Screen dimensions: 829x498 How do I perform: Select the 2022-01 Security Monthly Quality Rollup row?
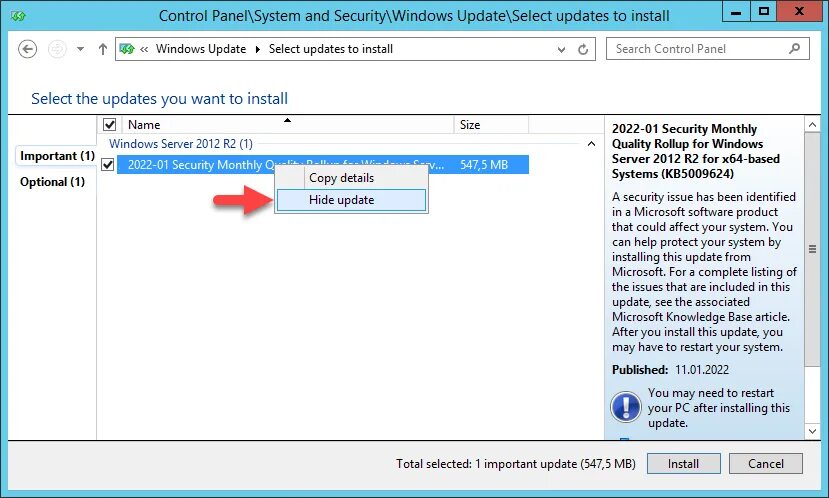tap(323, 164)
